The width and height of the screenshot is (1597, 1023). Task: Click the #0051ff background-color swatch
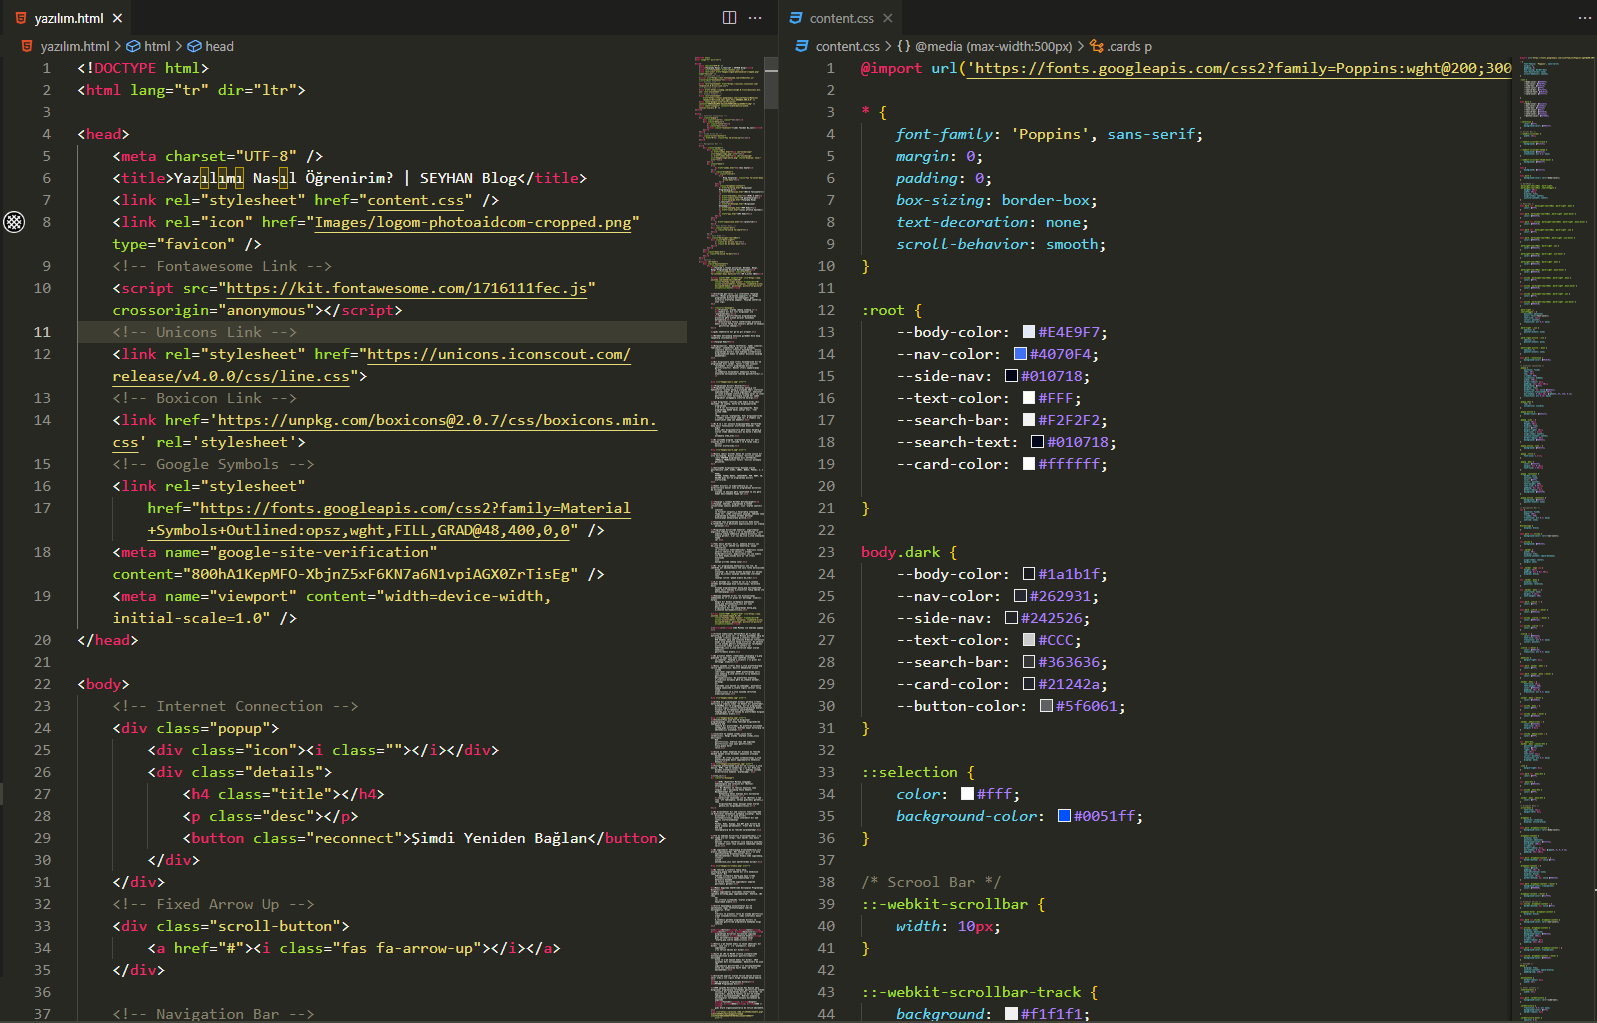pos(1064,816)
